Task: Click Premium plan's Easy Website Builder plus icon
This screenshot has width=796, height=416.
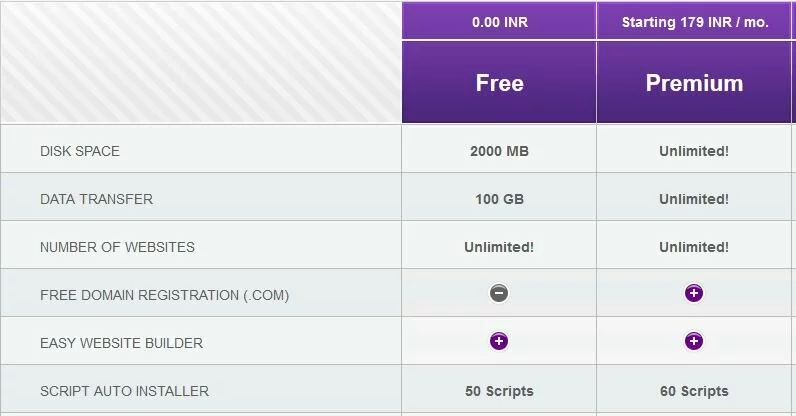Action: pos(693,341)
